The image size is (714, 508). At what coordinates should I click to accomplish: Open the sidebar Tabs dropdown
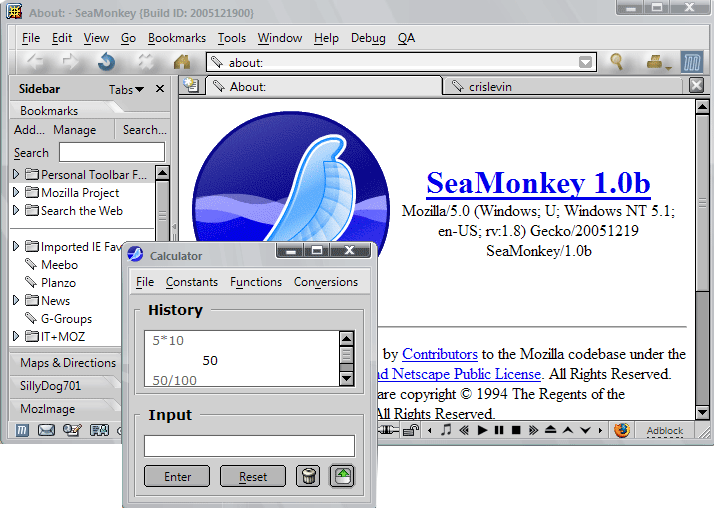(126, 90)
